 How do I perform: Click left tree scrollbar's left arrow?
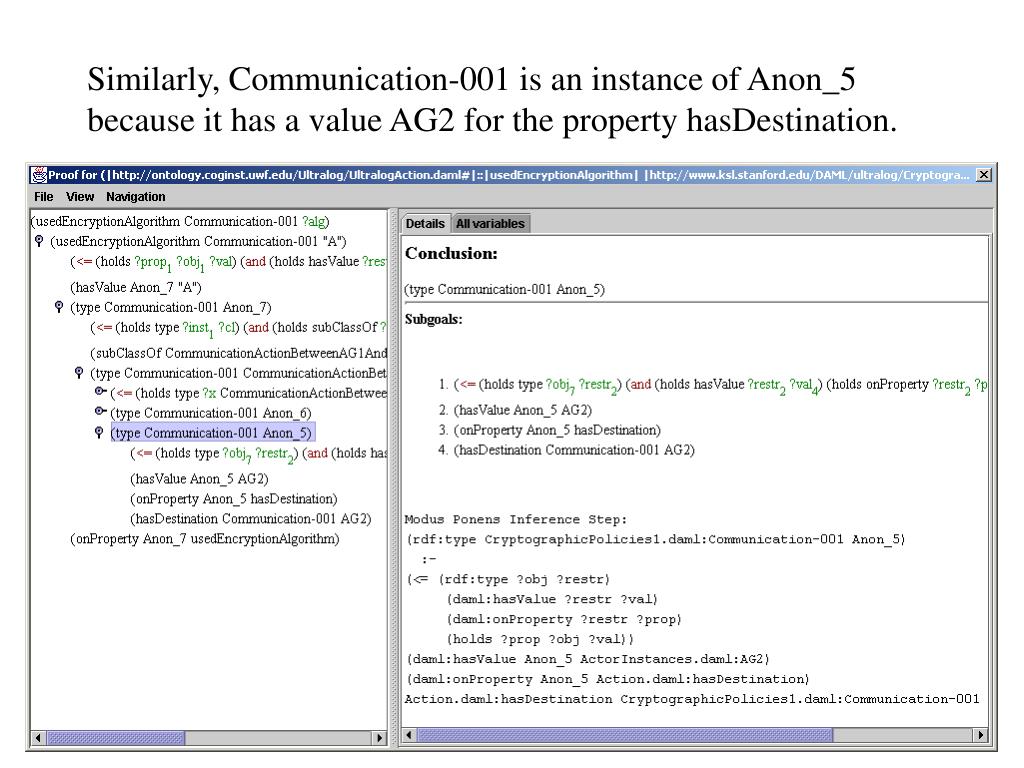[38, 738]
